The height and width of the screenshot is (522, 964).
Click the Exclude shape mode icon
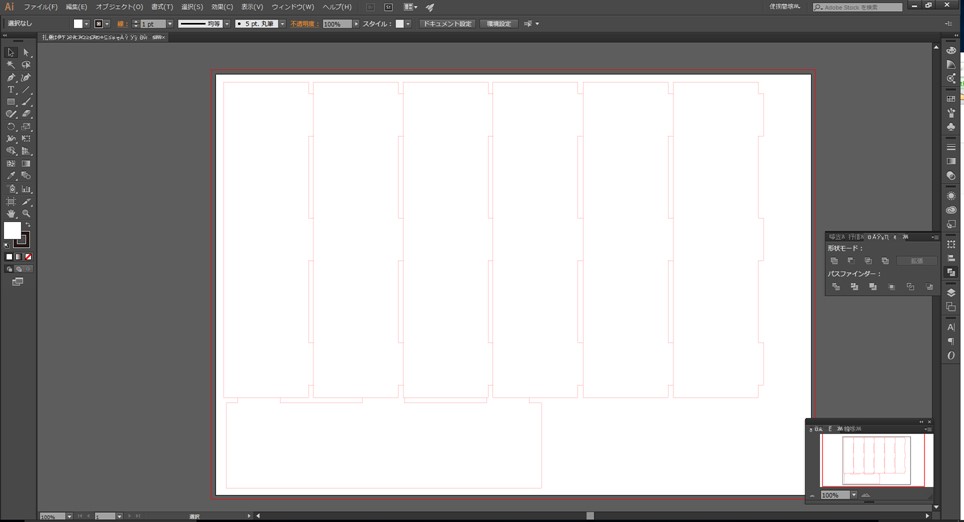(x=885, y=261)
